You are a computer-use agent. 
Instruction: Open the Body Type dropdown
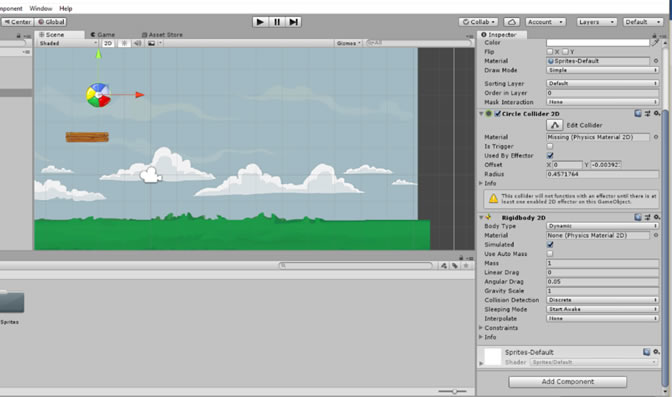point(602,226)
